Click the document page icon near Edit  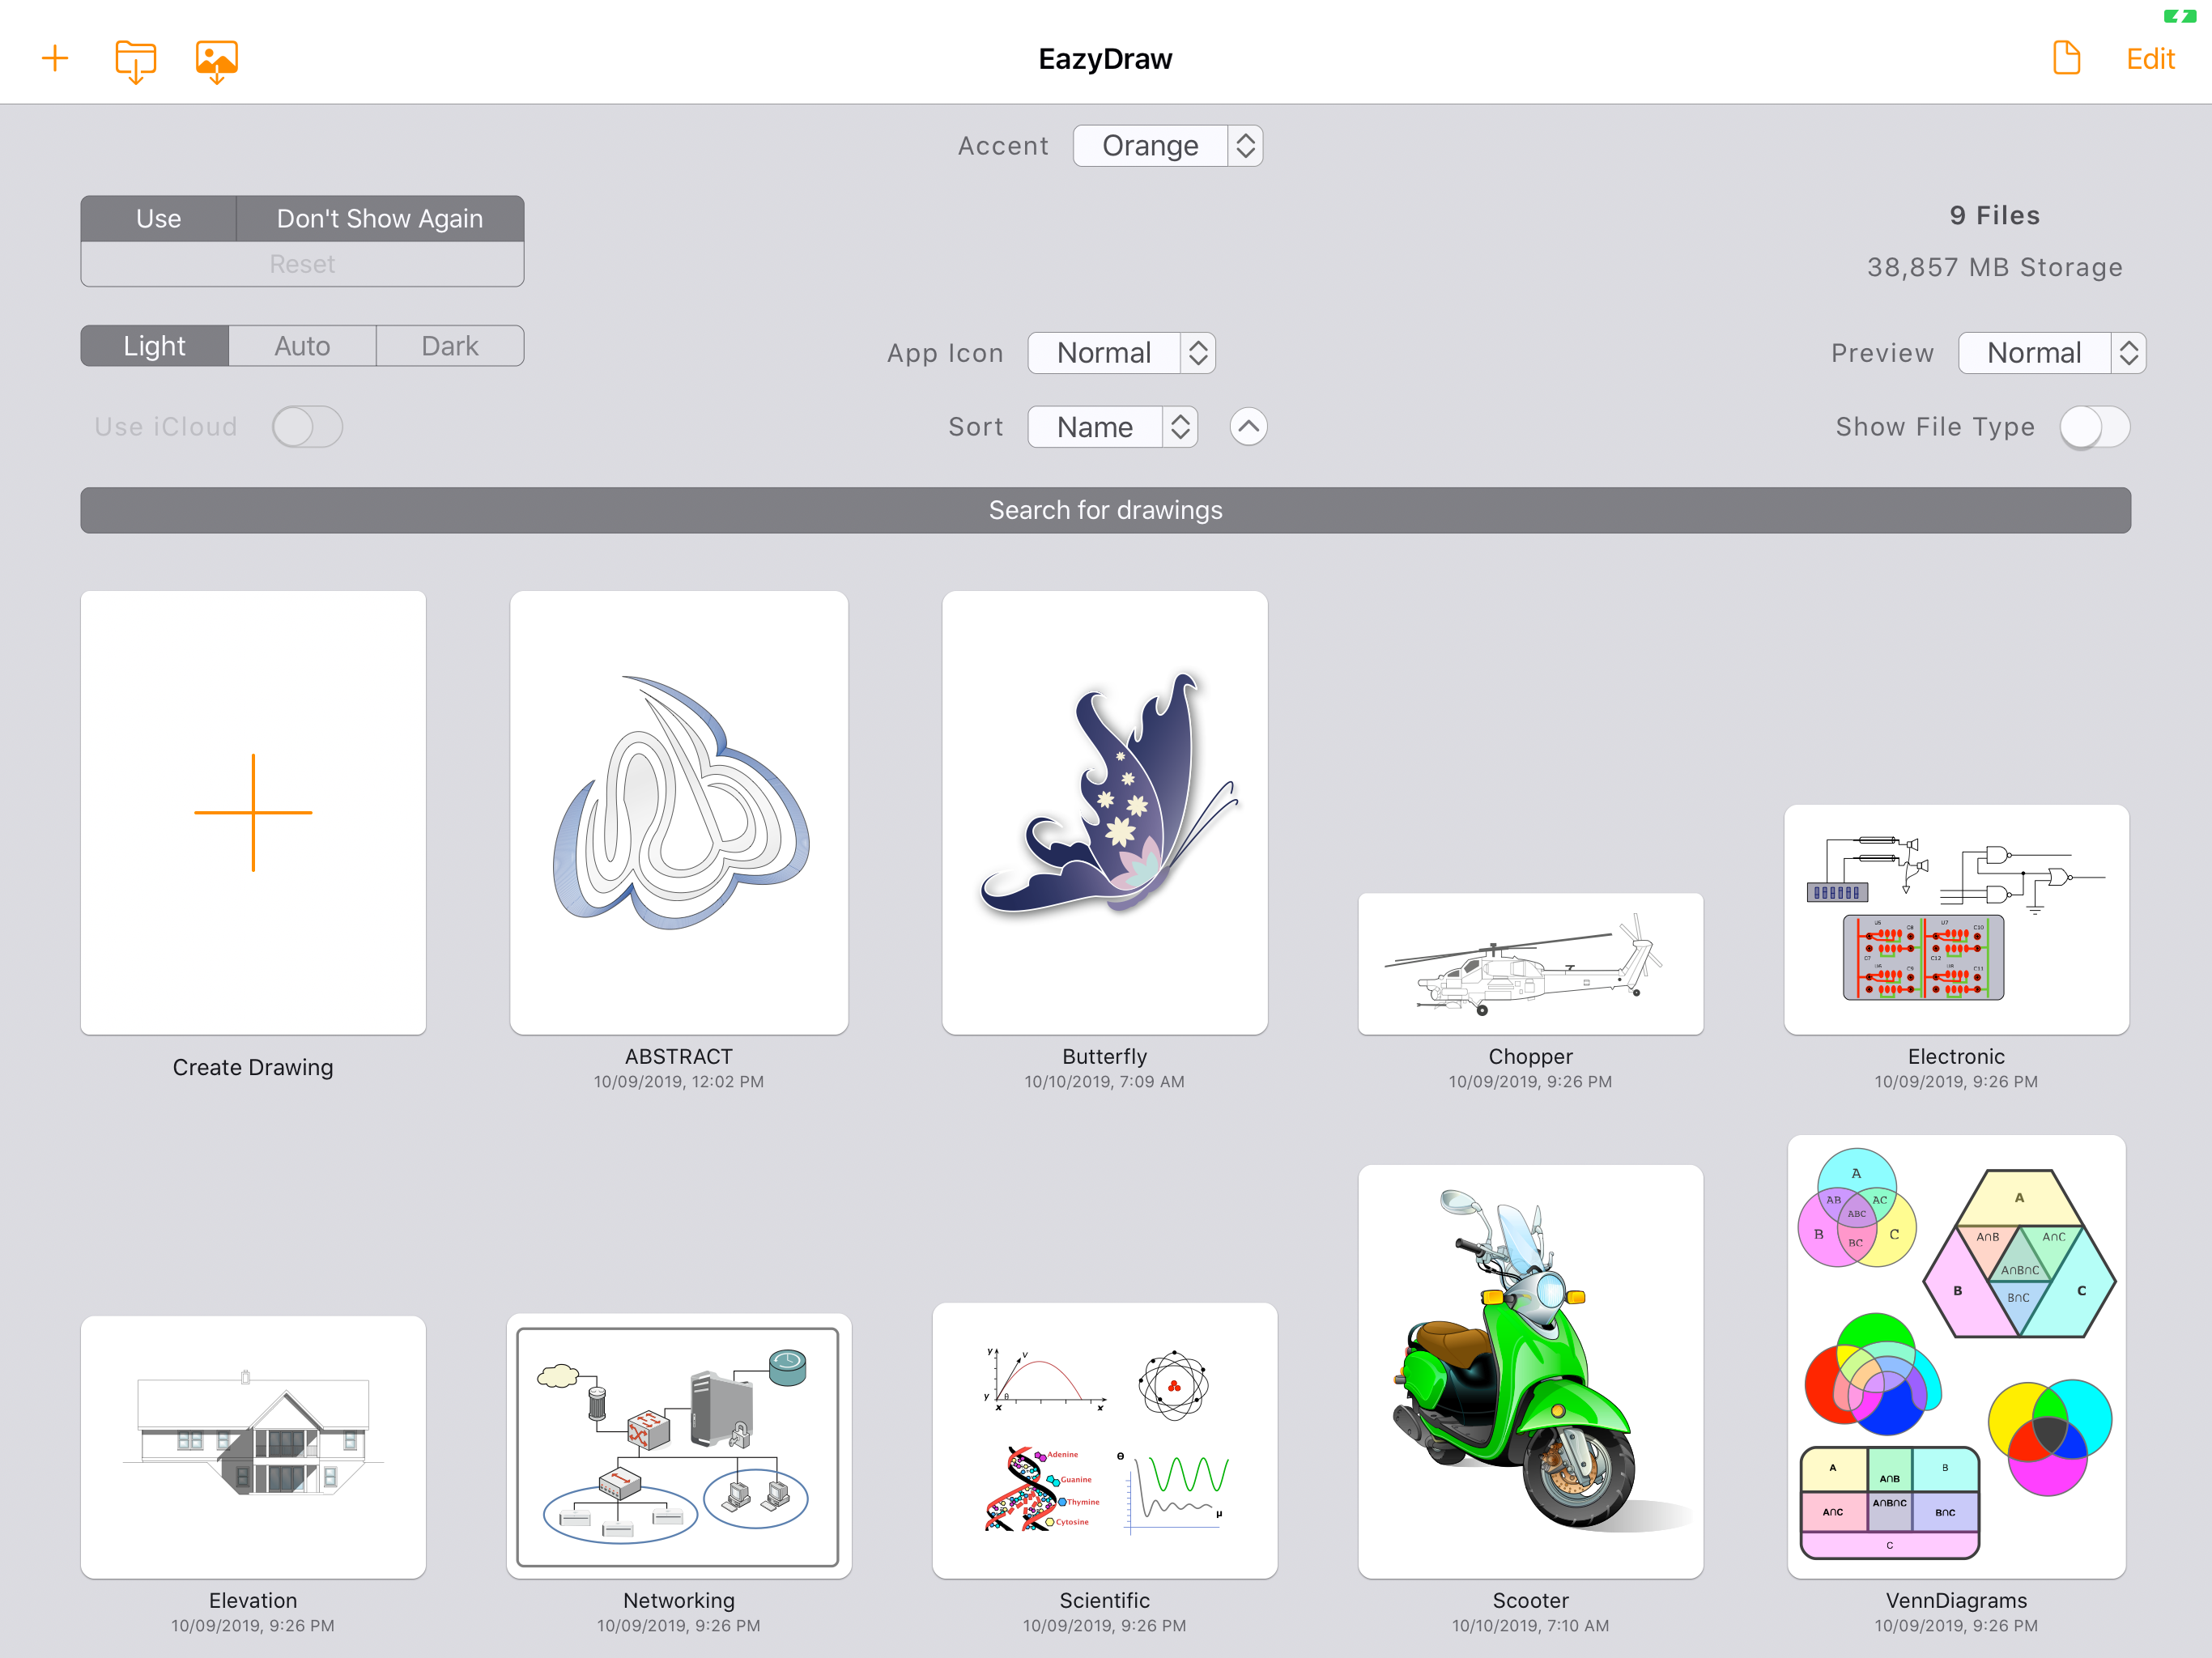2066,59
